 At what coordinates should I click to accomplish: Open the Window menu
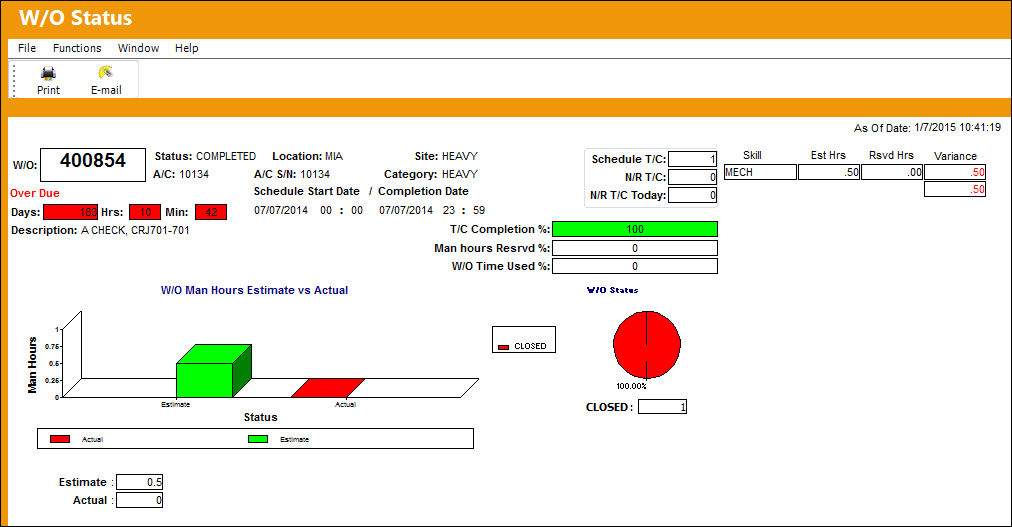(x=138, y=48)
